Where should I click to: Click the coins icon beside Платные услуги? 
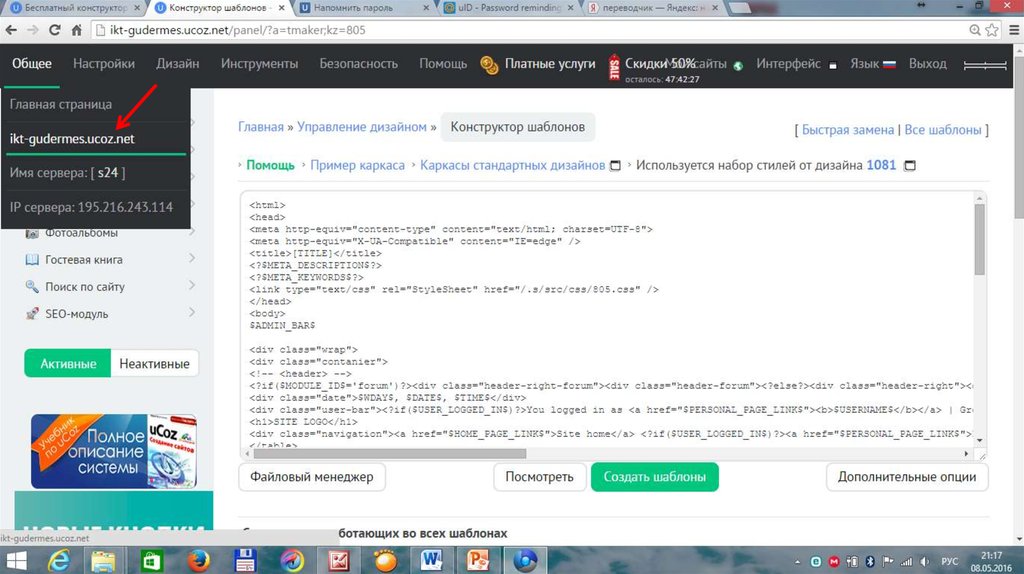[489, 65]
